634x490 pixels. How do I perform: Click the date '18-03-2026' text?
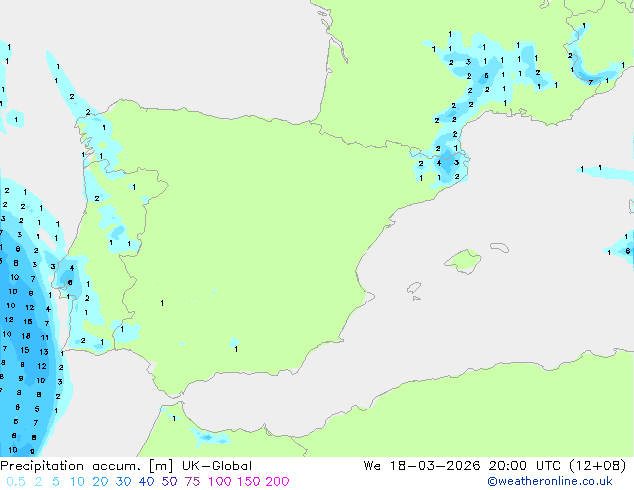(x=435, y=466)
